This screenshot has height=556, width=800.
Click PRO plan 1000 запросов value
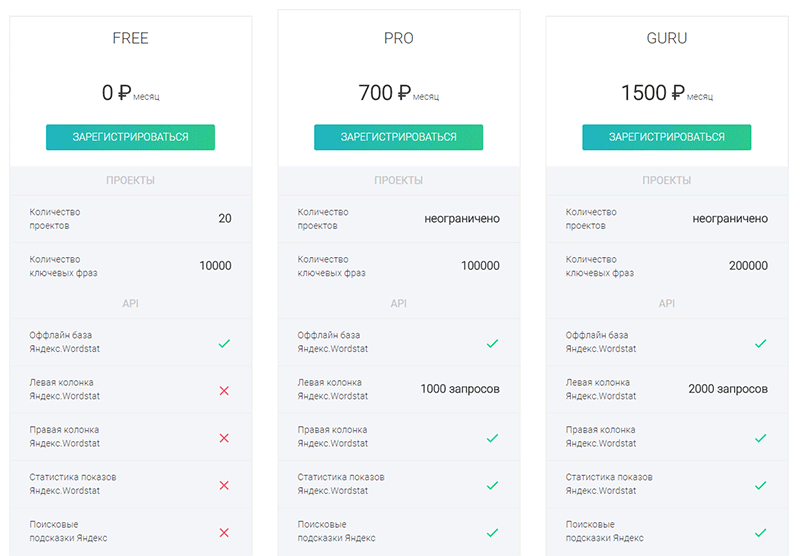(x=460, y=389)
